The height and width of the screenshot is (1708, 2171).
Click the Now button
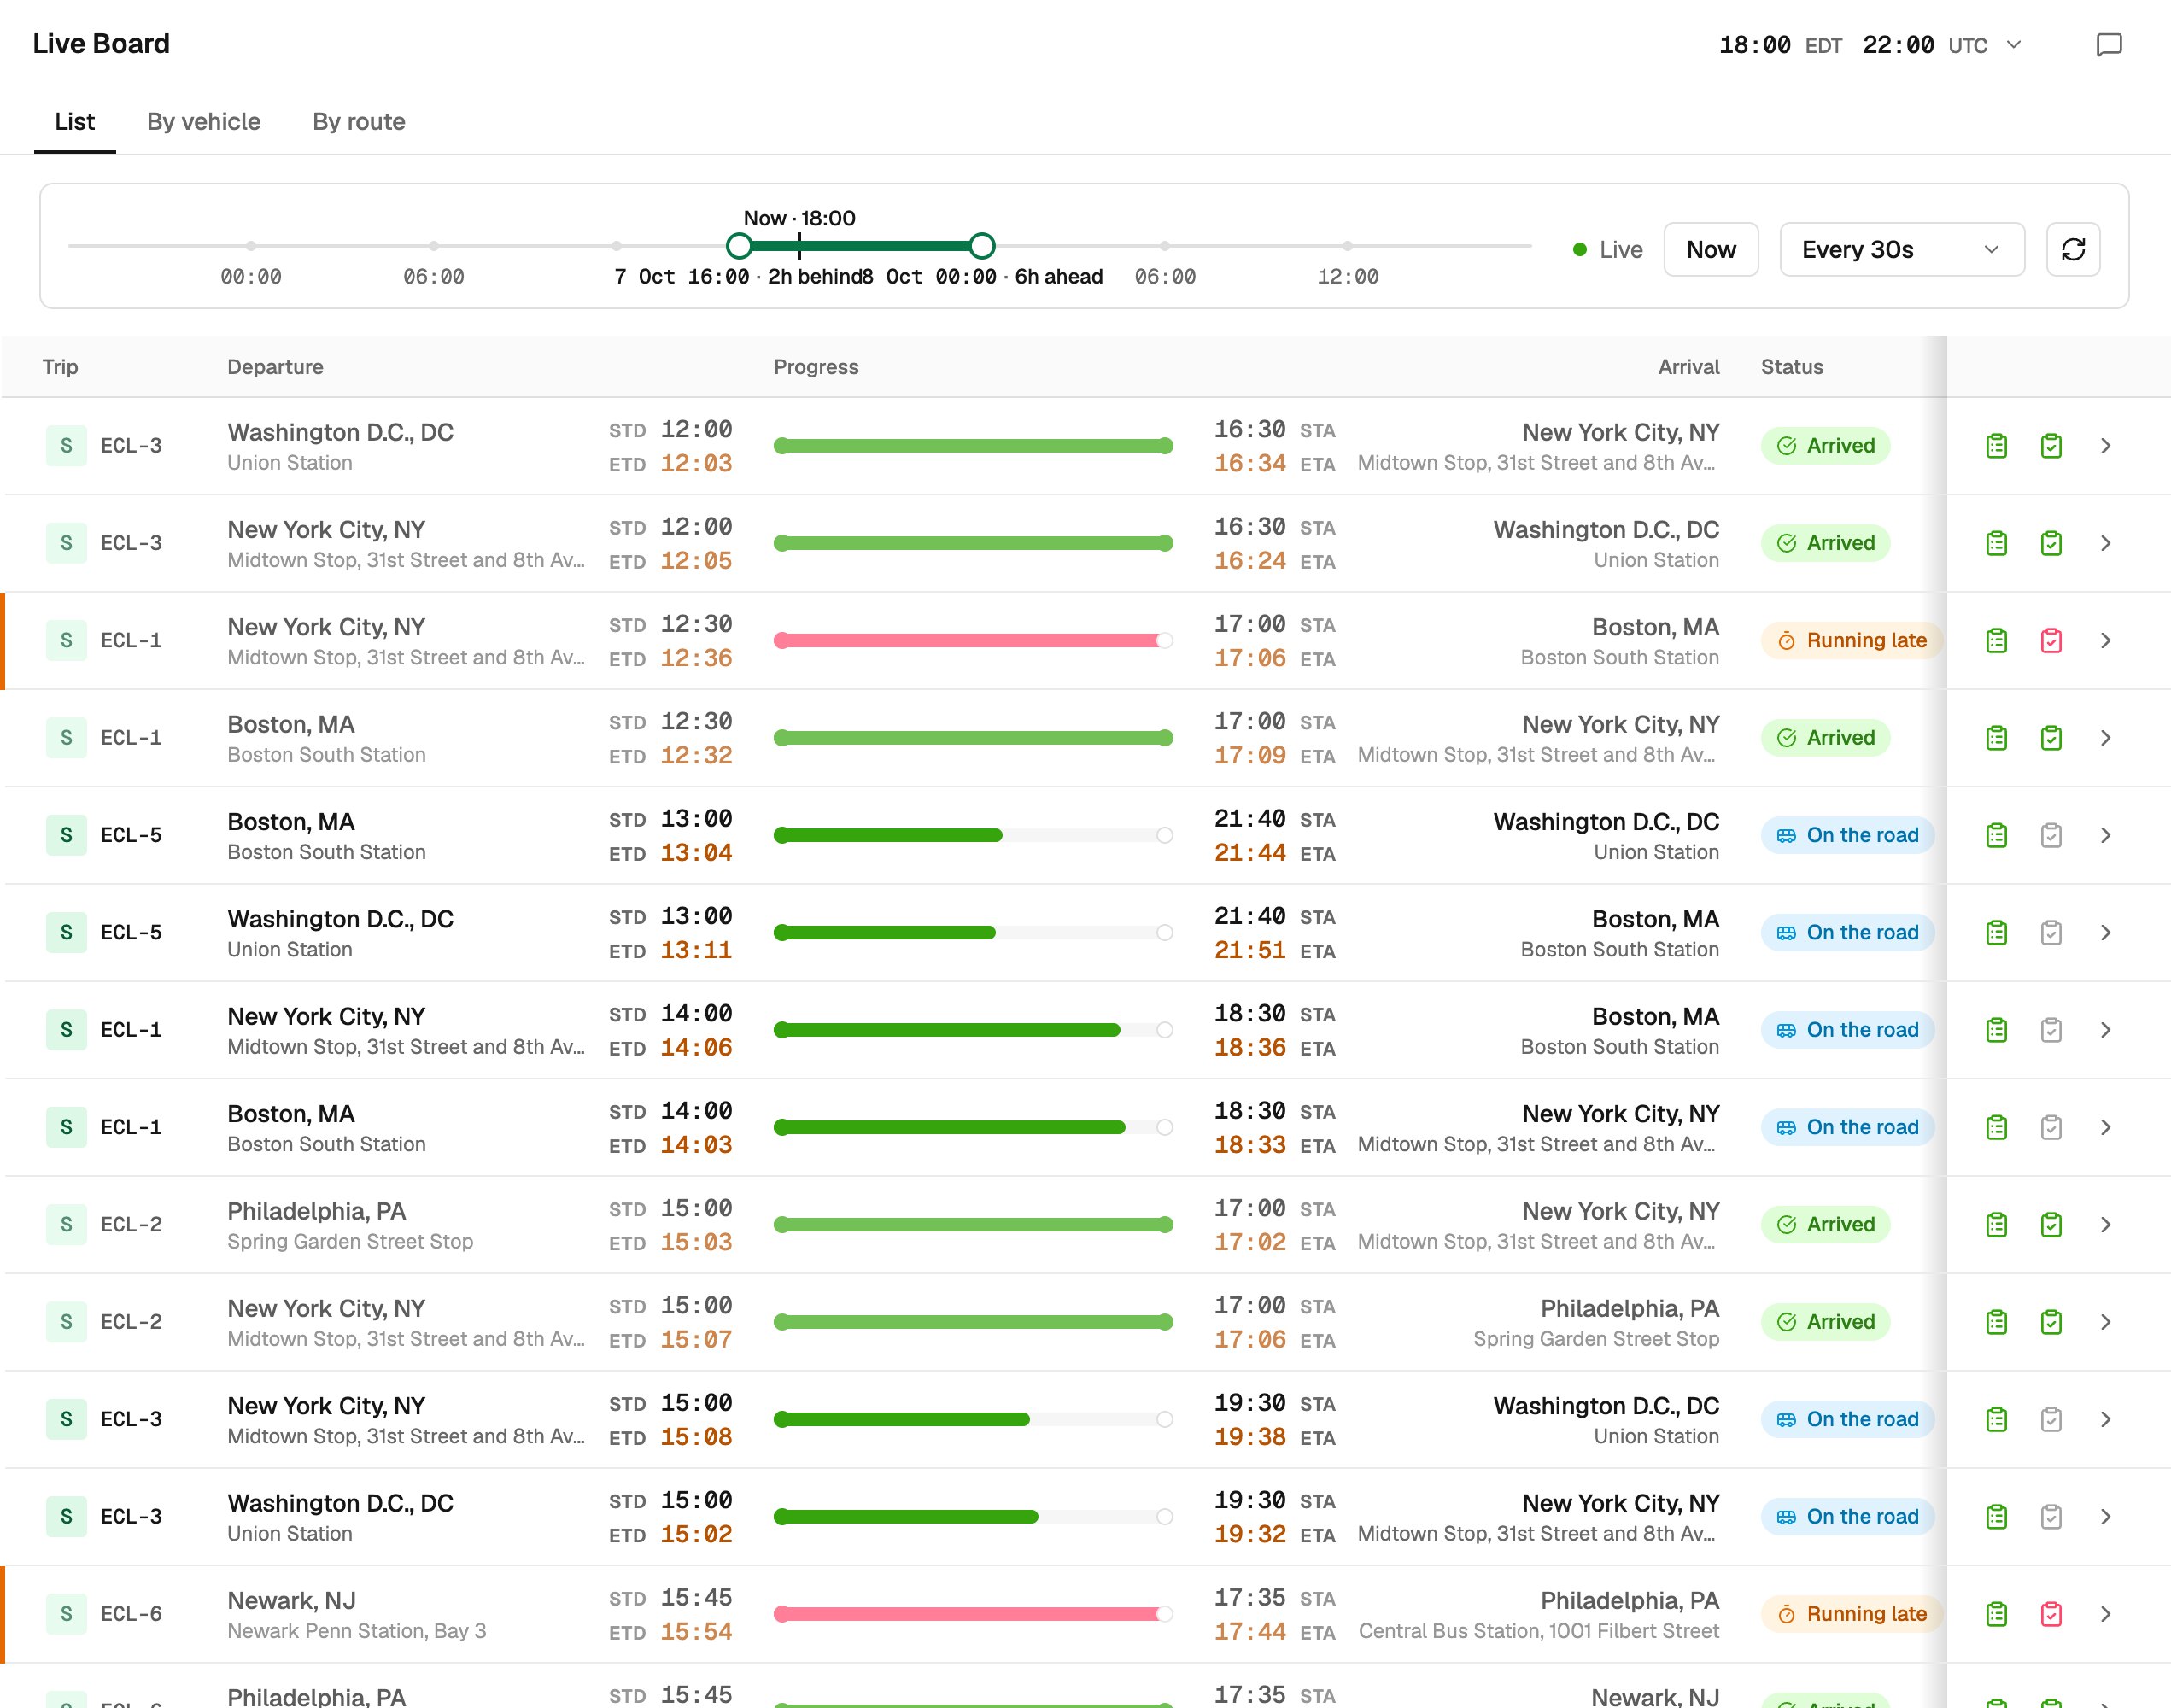(1710, 249)
